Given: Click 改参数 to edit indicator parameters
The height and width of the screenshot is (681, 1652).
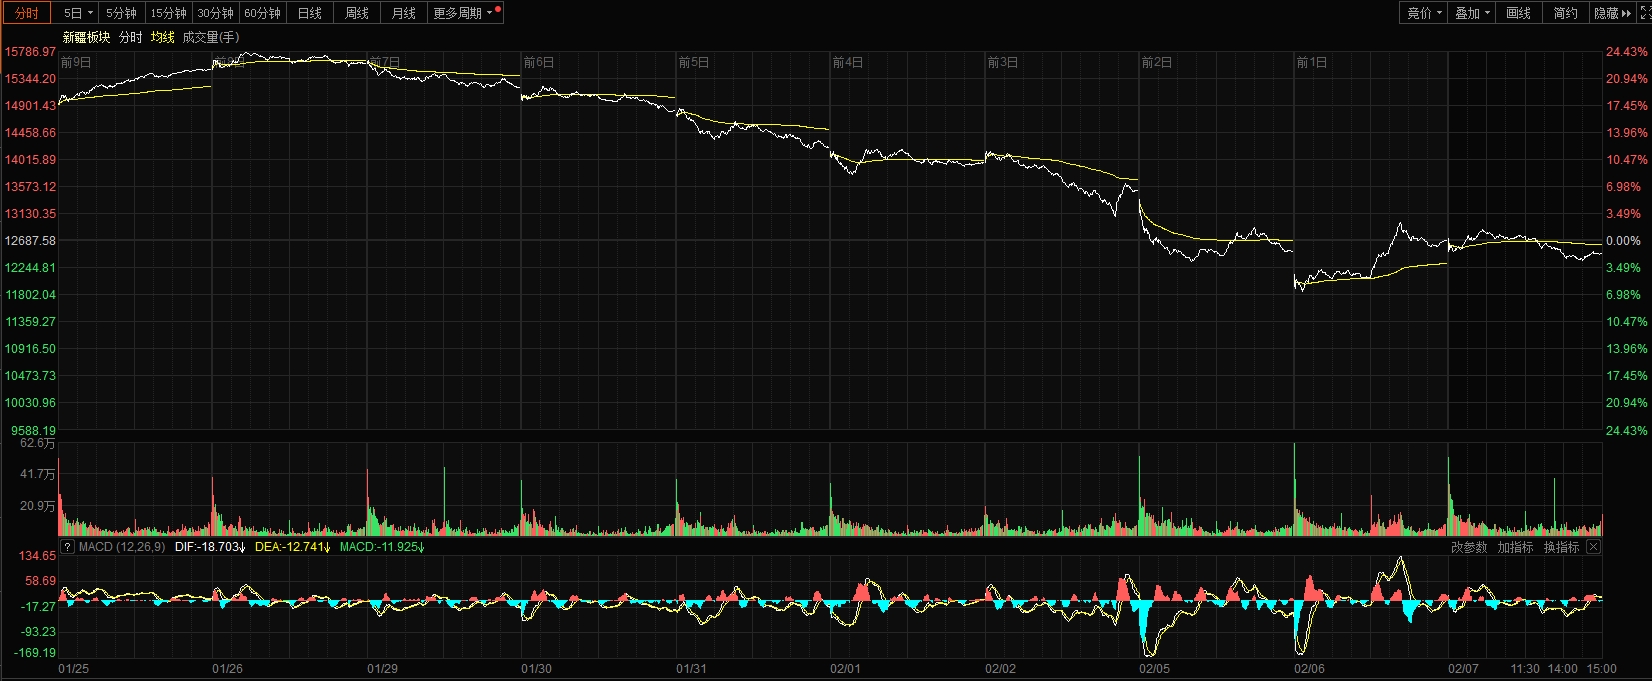Looking at the screenshot, I should click(x=1469, y=547).
